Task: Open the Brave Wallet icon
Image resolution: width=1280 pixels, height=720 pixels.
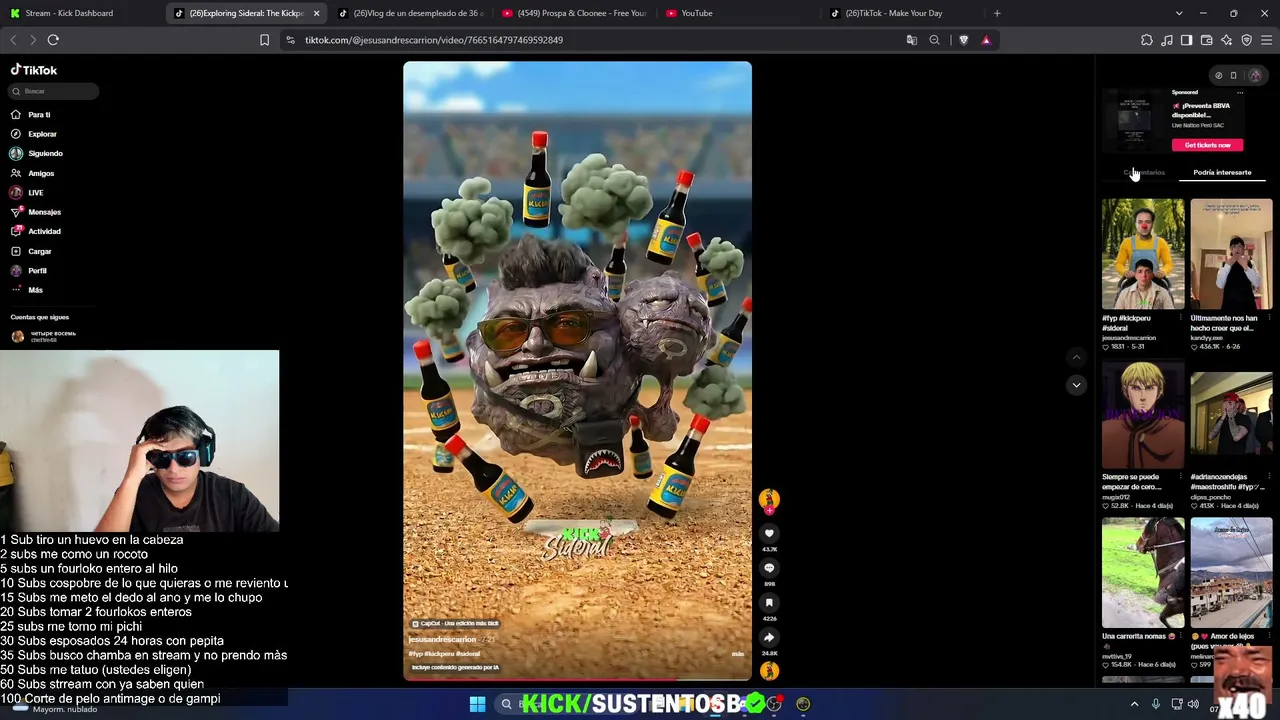Action: 1207,40
